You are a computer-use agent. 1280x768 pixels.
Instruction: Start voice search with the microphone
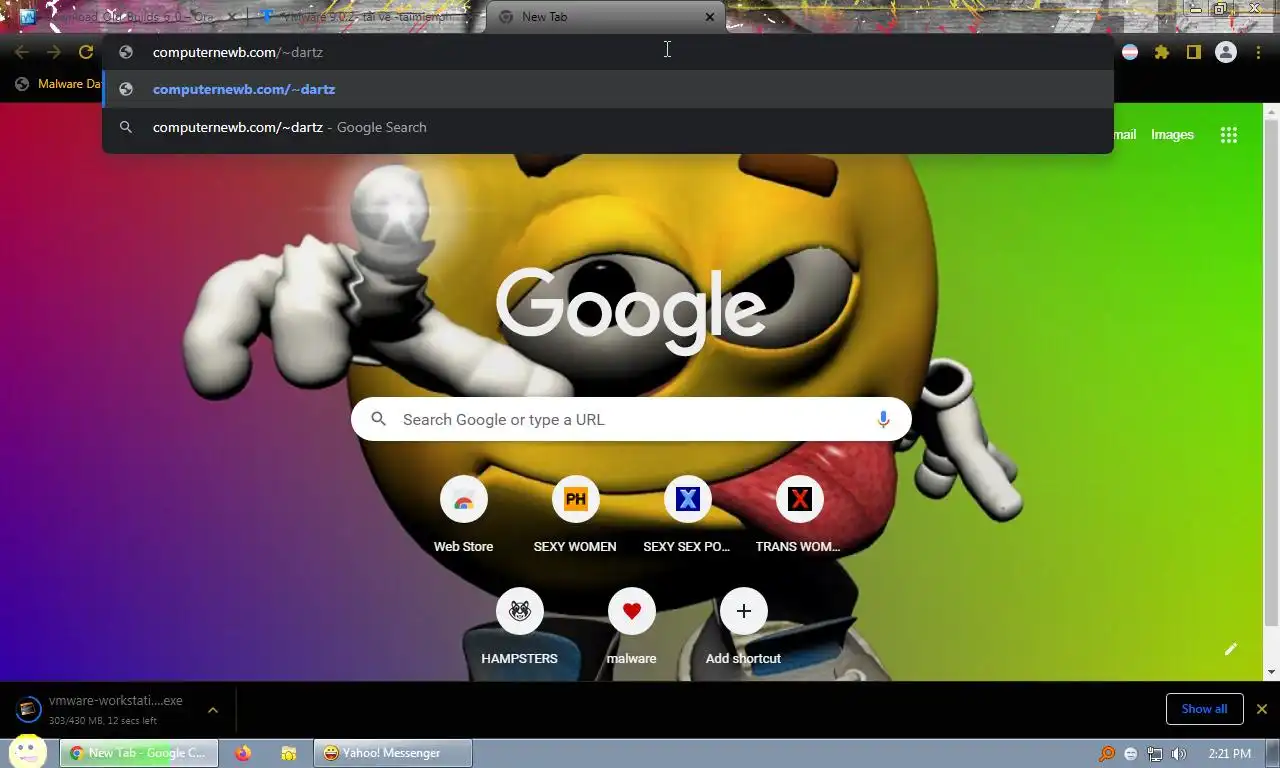pyautogui.click(x=883, y=420)
